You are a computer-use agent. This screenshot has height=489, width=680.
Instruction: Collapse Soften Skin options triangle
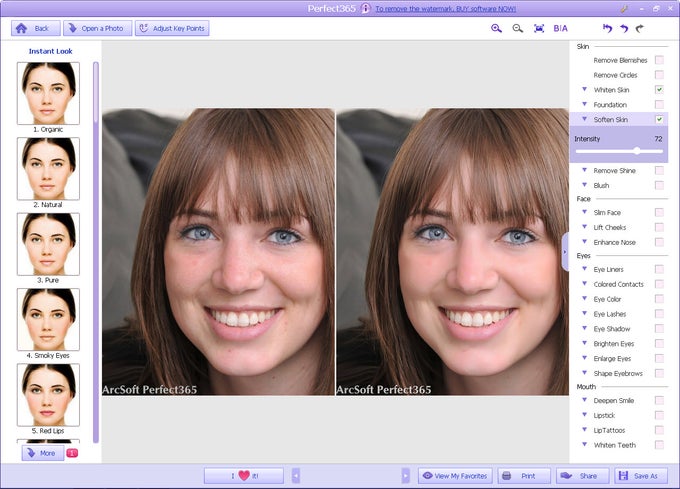pyautogui.click(x=584, y=119)
